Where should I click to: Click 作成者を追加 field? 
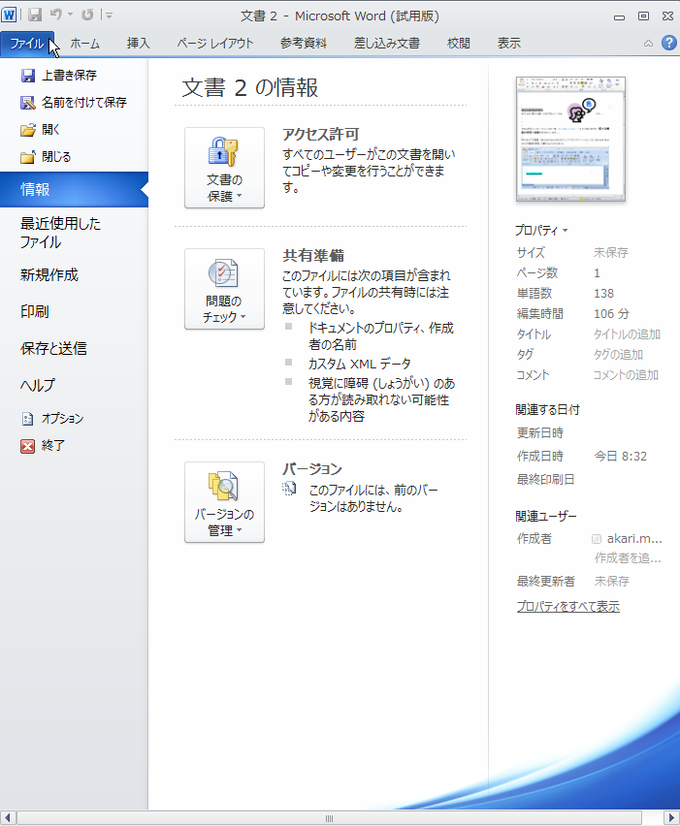[x=628, y=558]
